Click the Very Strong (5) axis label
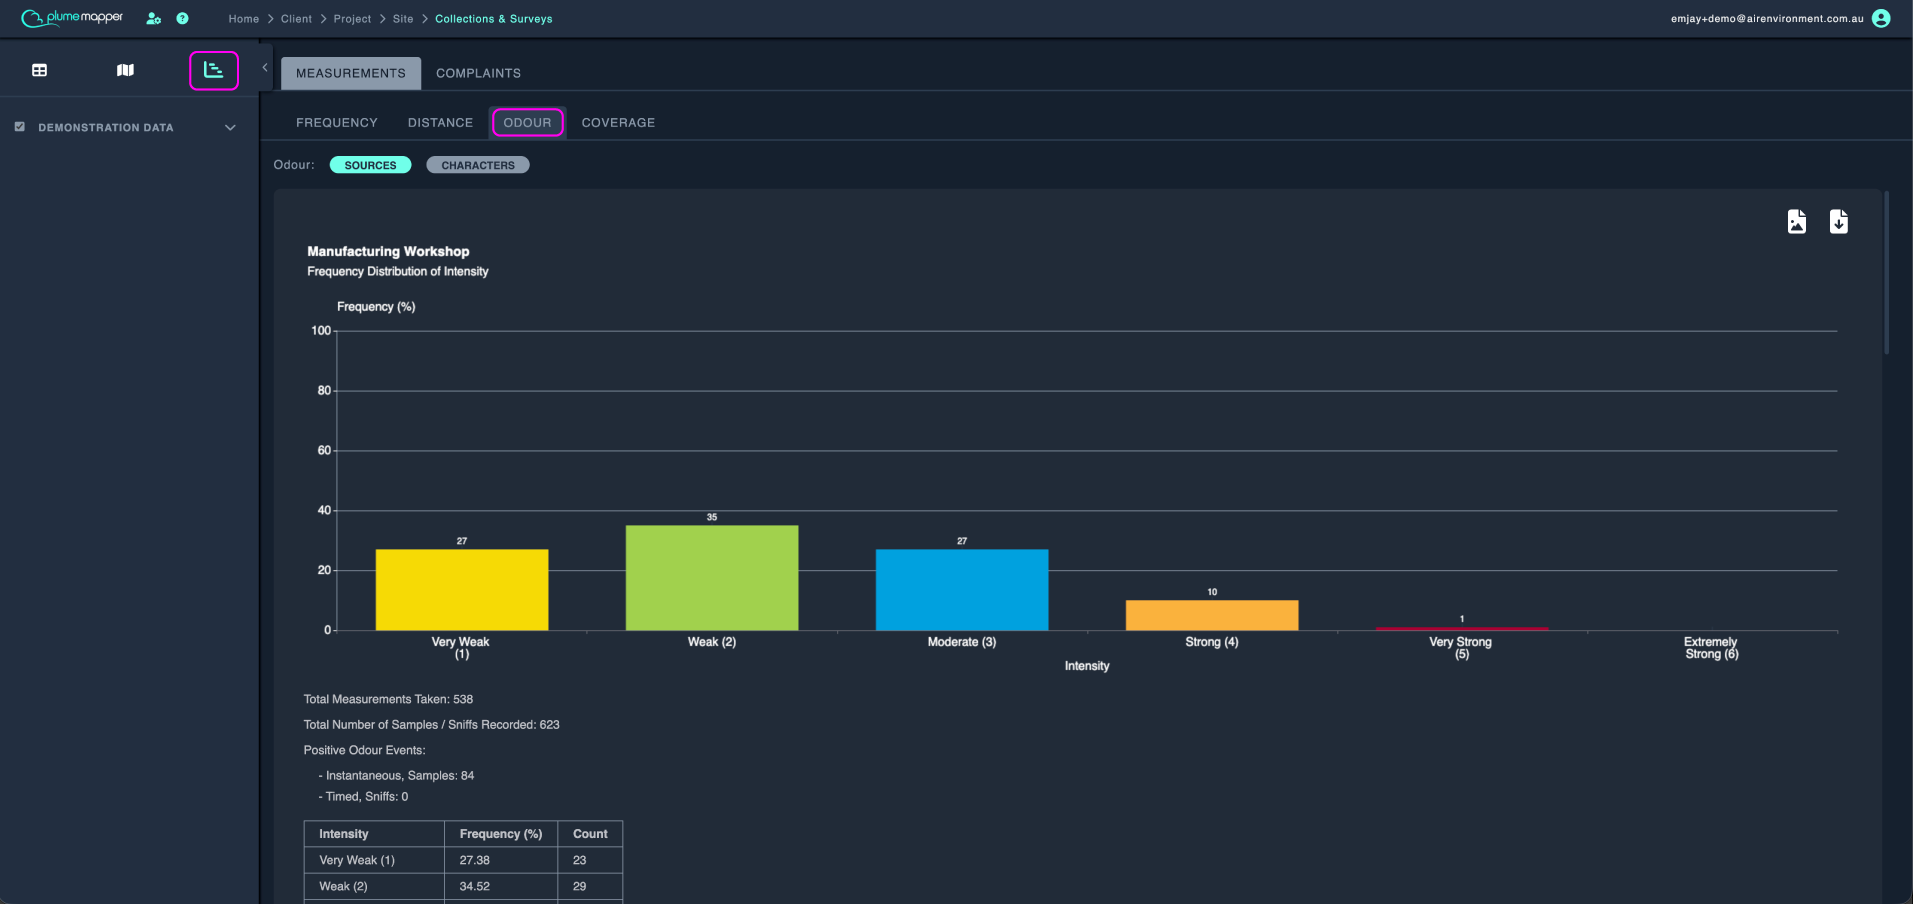This screenshot has width=1913, height=904. coord(1461,648)
